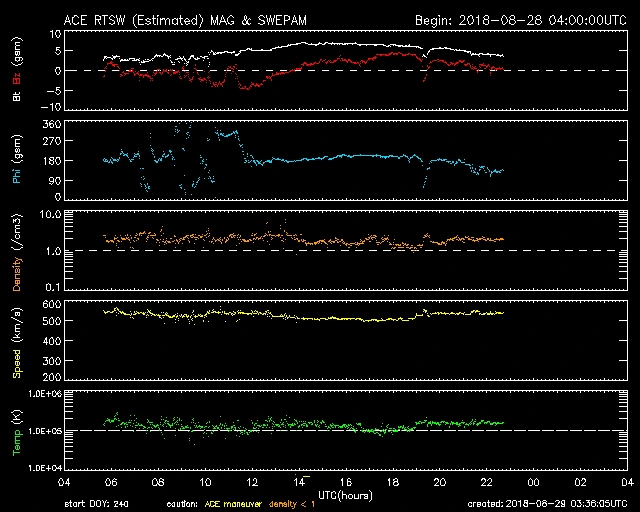Click the -10 tick on the Bt Bz axis
The height and width of the screenshot is (512, 640).
(x=53, y=107)
